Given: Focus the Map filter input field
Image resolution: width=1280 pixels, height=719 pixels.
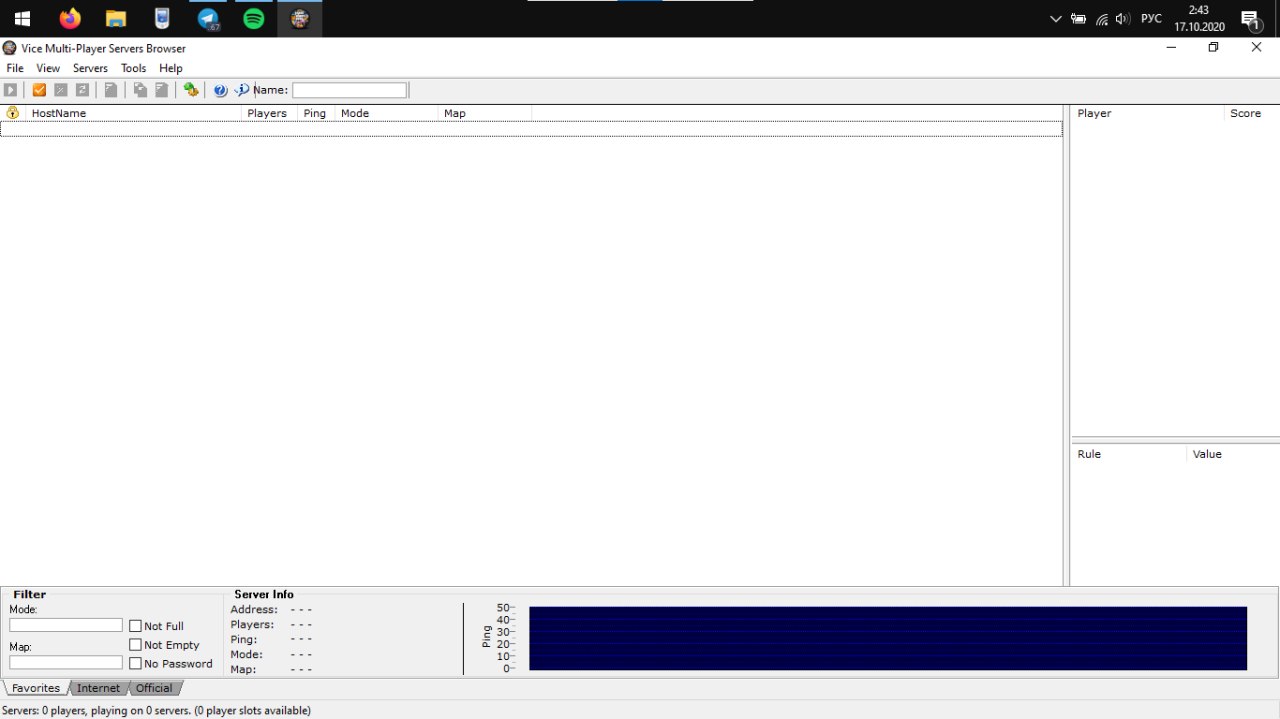Looking at the screenshot, I should click(66, 663).
